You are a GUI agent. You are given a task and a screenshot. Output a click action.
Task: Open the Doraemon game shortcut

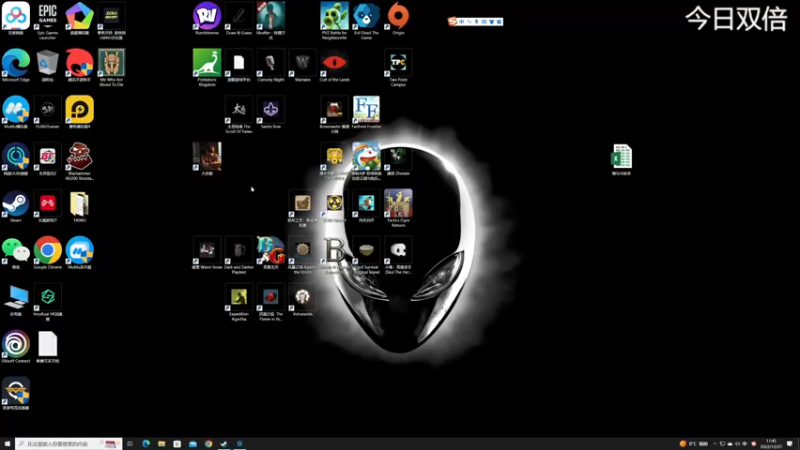click(x=366, y=161)
